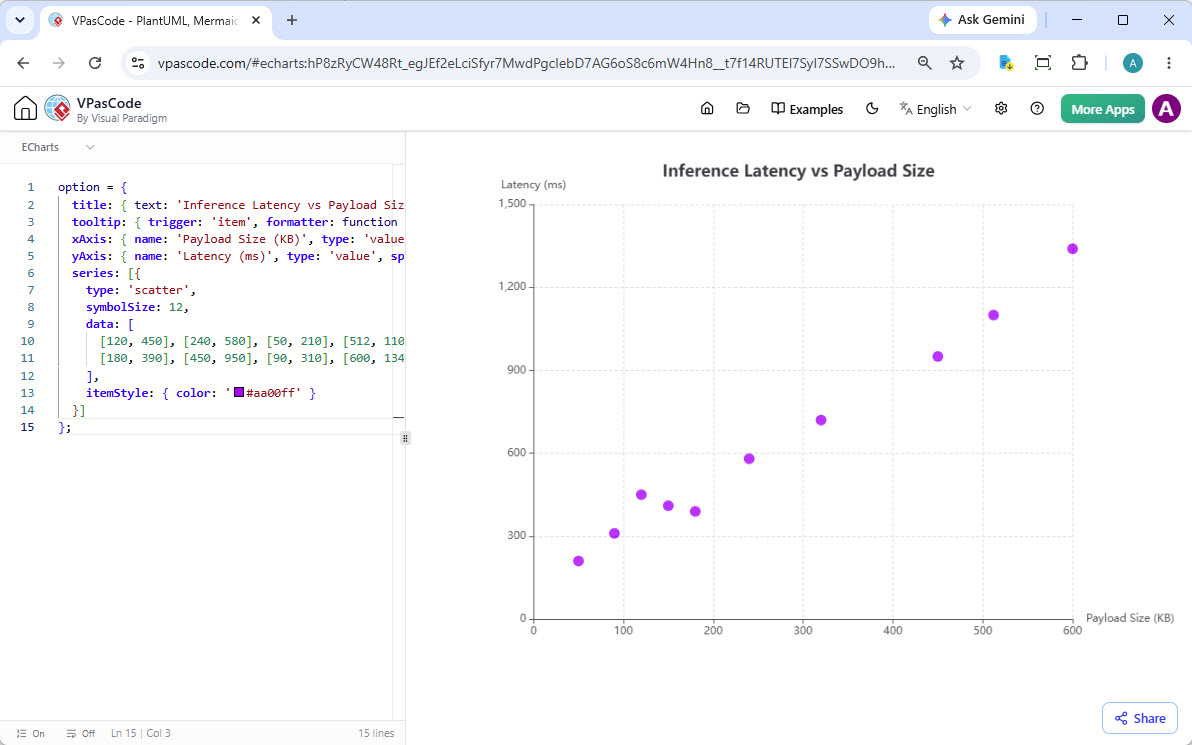Click the screen capture extension icon
1192x745 pixels.
1043,63
